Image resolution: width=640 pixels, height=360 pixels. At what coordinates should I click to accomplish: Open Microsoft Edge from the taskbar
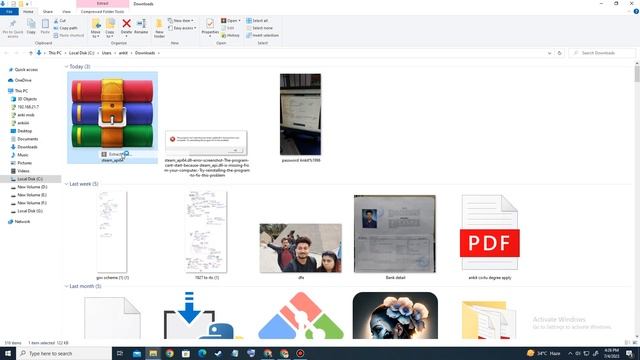(202, 353)
